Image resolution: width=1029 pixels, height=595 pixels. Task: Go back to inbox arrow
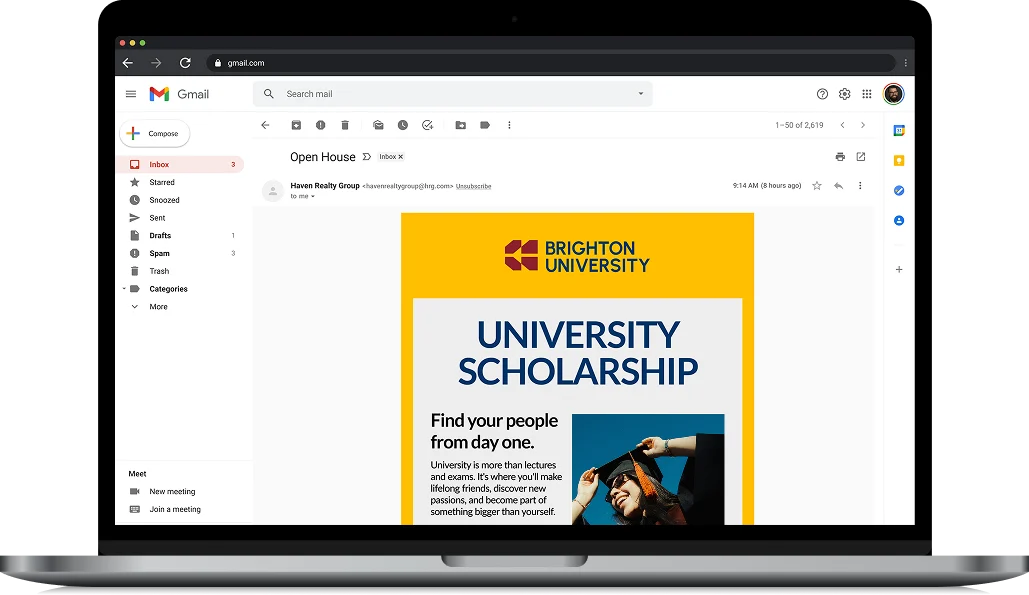265,125
